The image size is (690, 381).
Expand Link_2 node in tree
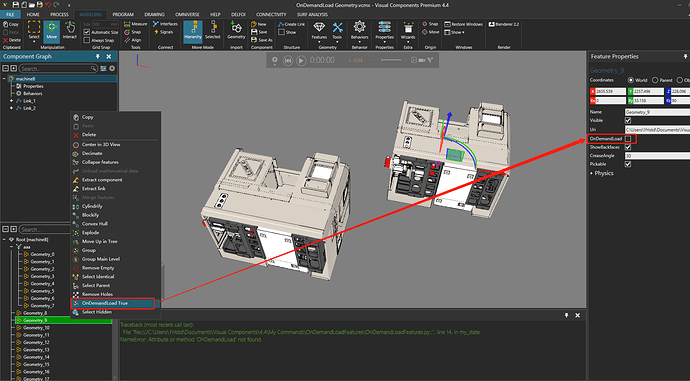click(x=12, y=108)
